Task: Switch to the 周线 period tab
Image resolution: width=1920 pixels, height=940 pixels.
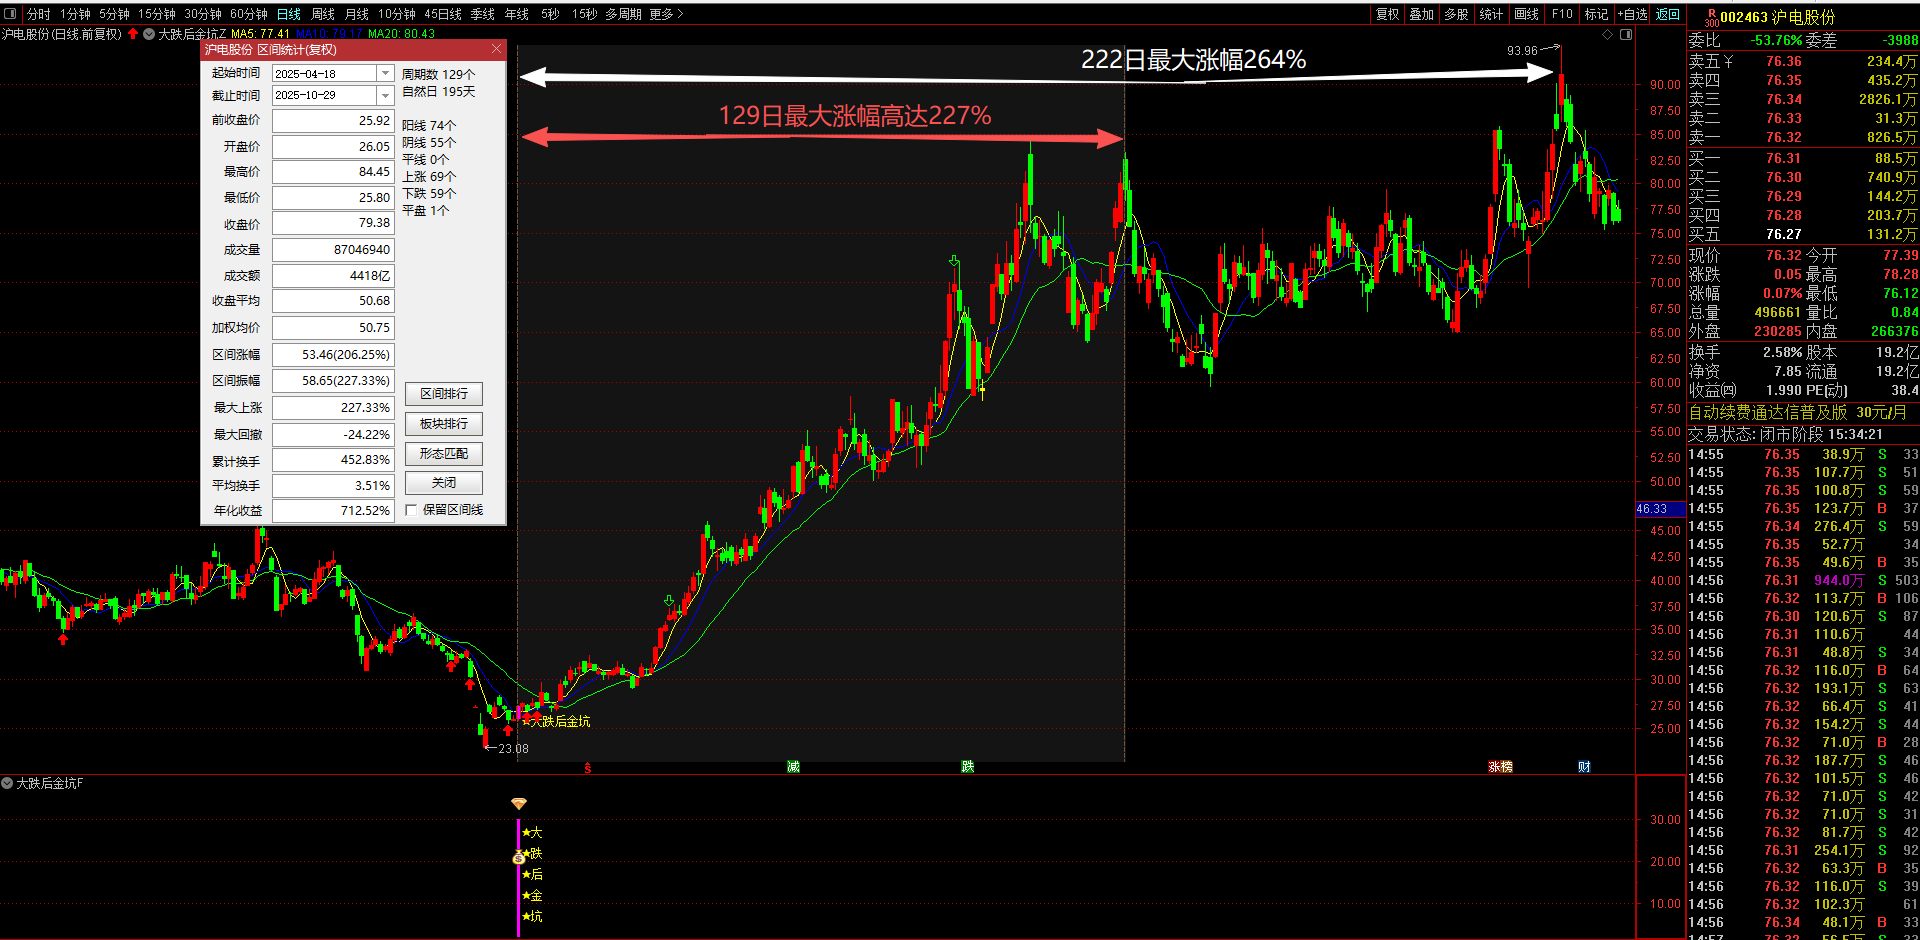Action: coord(323,14)
